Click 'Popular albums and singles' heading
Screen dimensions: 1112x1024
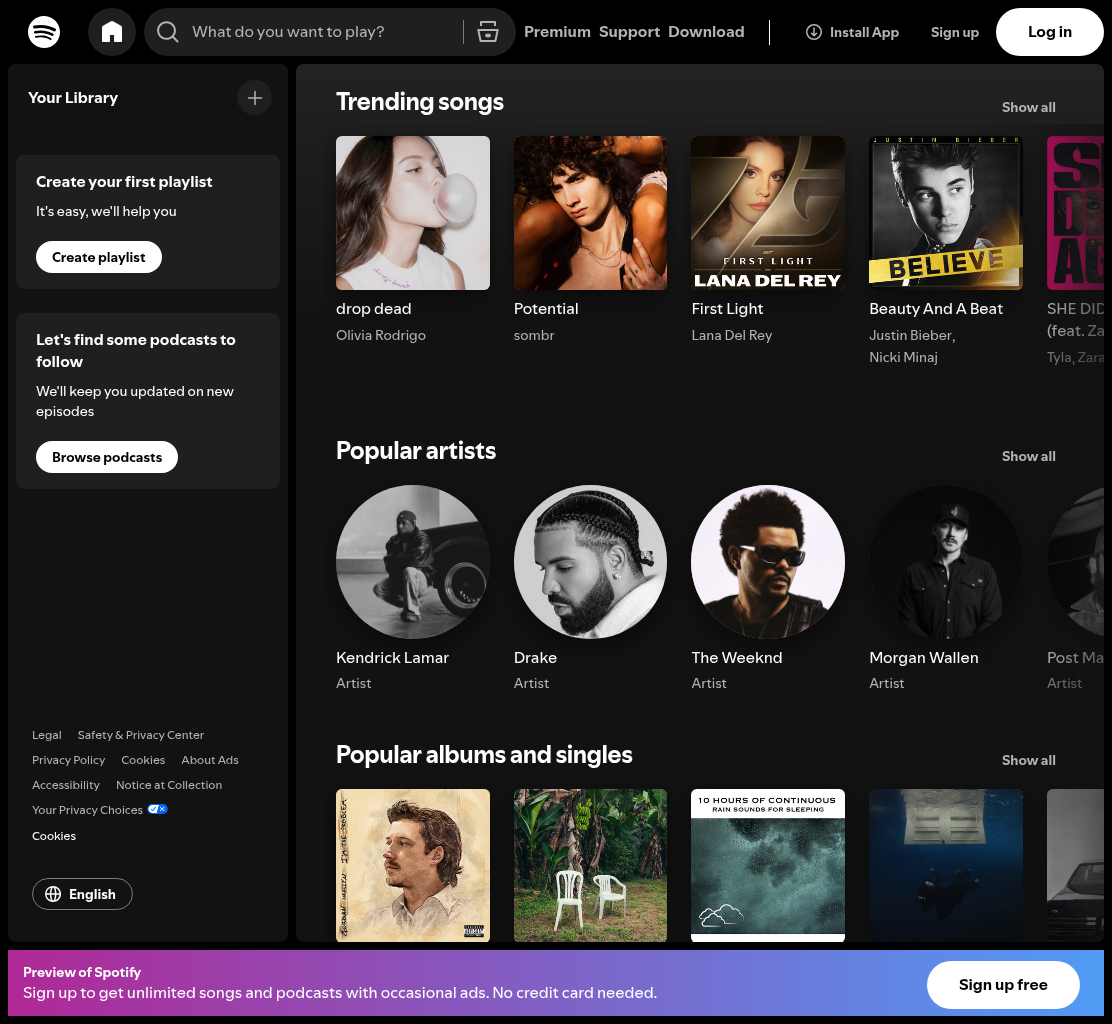pyautogui.click(x=484, y=755)
